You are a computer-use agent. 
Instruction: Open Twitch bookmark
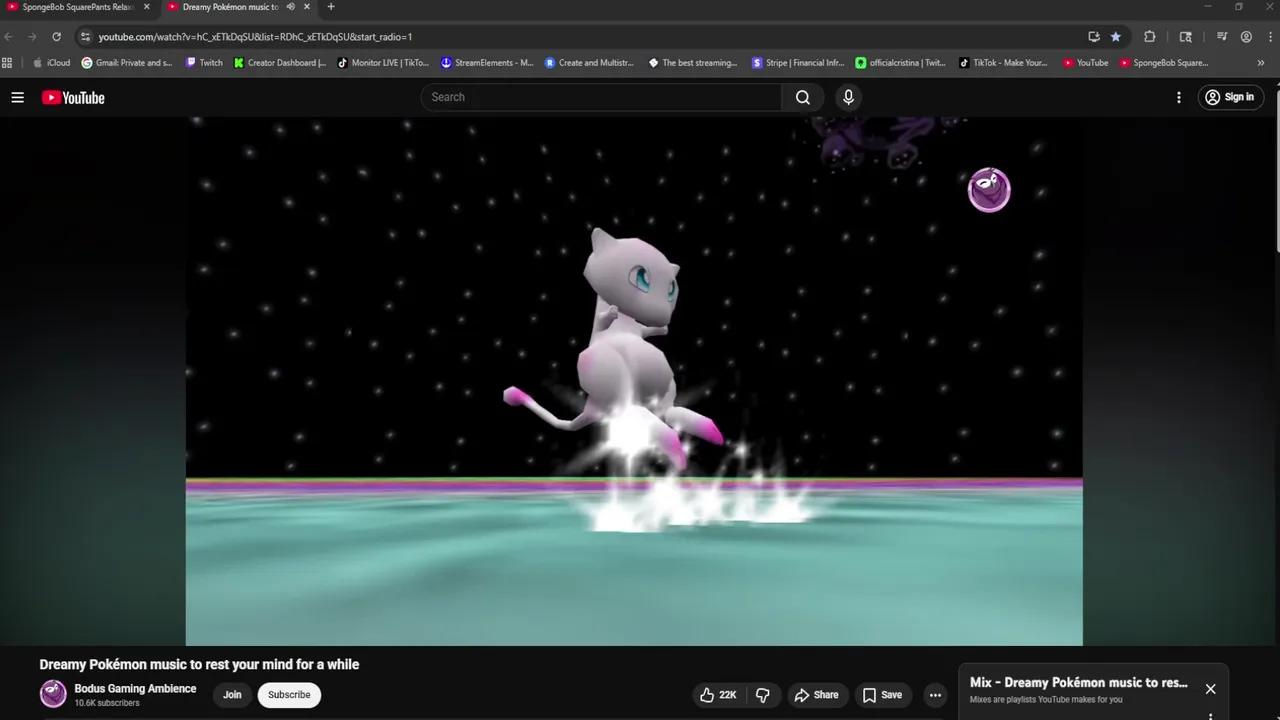click(205, 63)
